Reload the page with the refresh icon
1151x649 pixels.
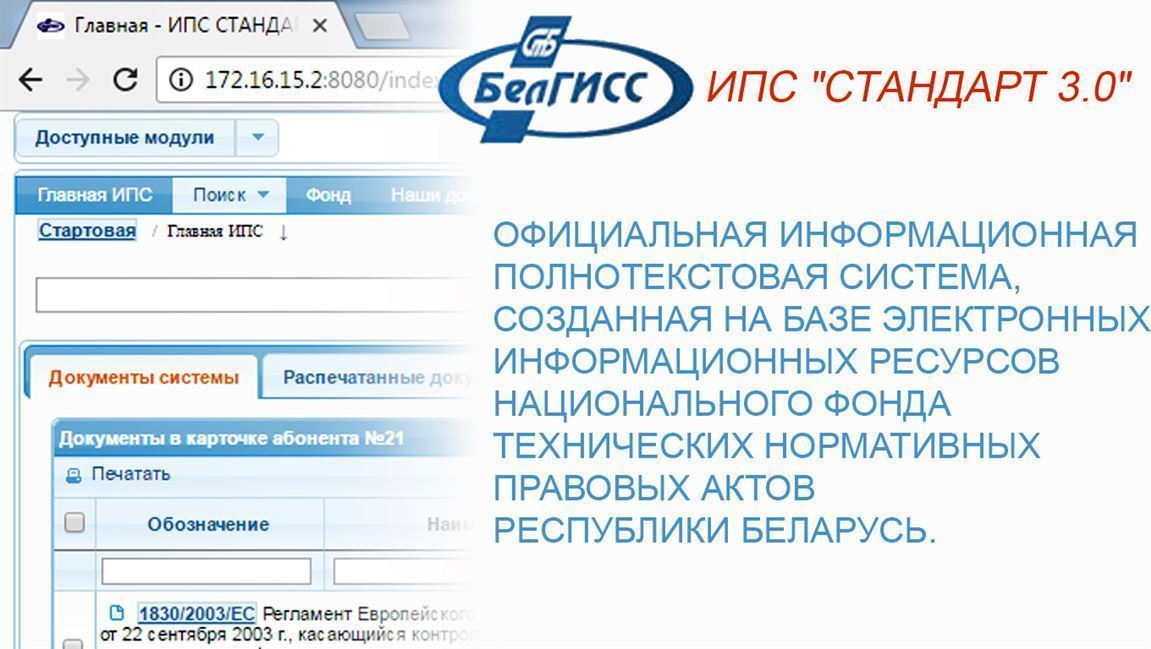coord(125,80)
